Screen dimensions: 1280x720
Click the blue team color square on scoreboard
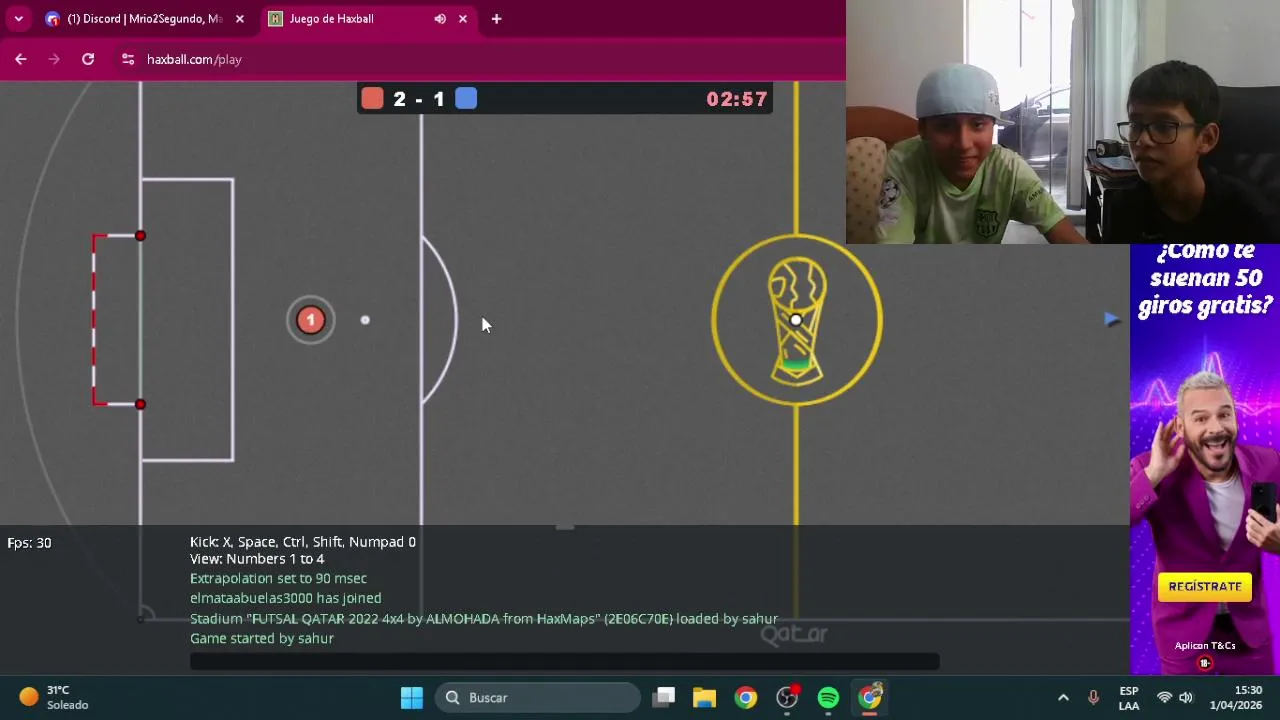point(466,98)
